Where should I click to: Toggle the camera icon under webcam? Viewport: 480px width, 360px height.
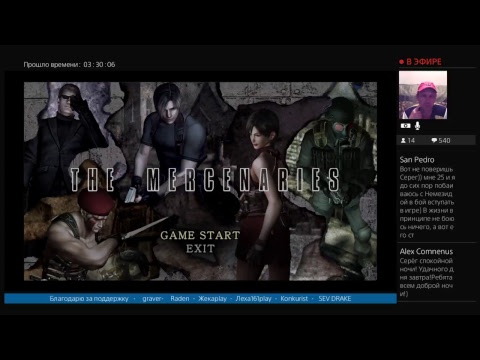(x=406, y=126)
